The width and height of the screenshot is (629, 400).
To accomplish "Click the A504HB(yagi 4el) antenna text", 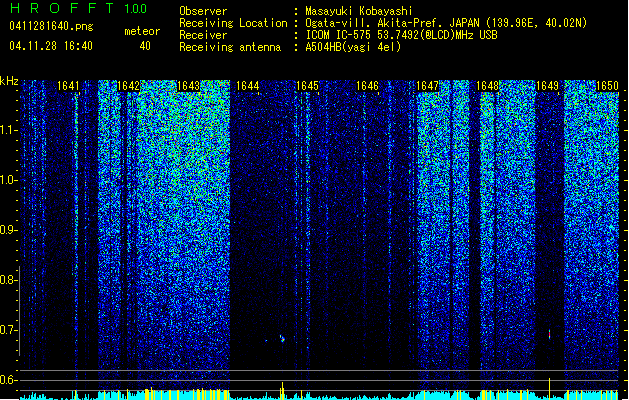I will 353,47.
